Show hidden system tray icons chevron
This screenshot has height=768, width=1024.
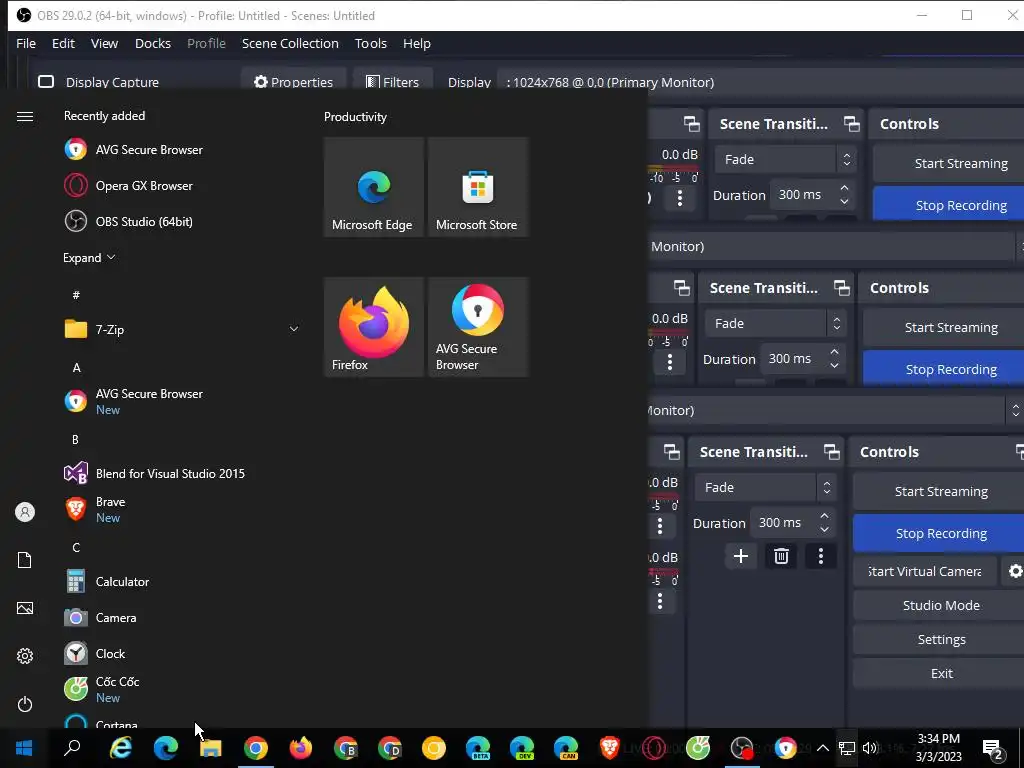point(823,748)
